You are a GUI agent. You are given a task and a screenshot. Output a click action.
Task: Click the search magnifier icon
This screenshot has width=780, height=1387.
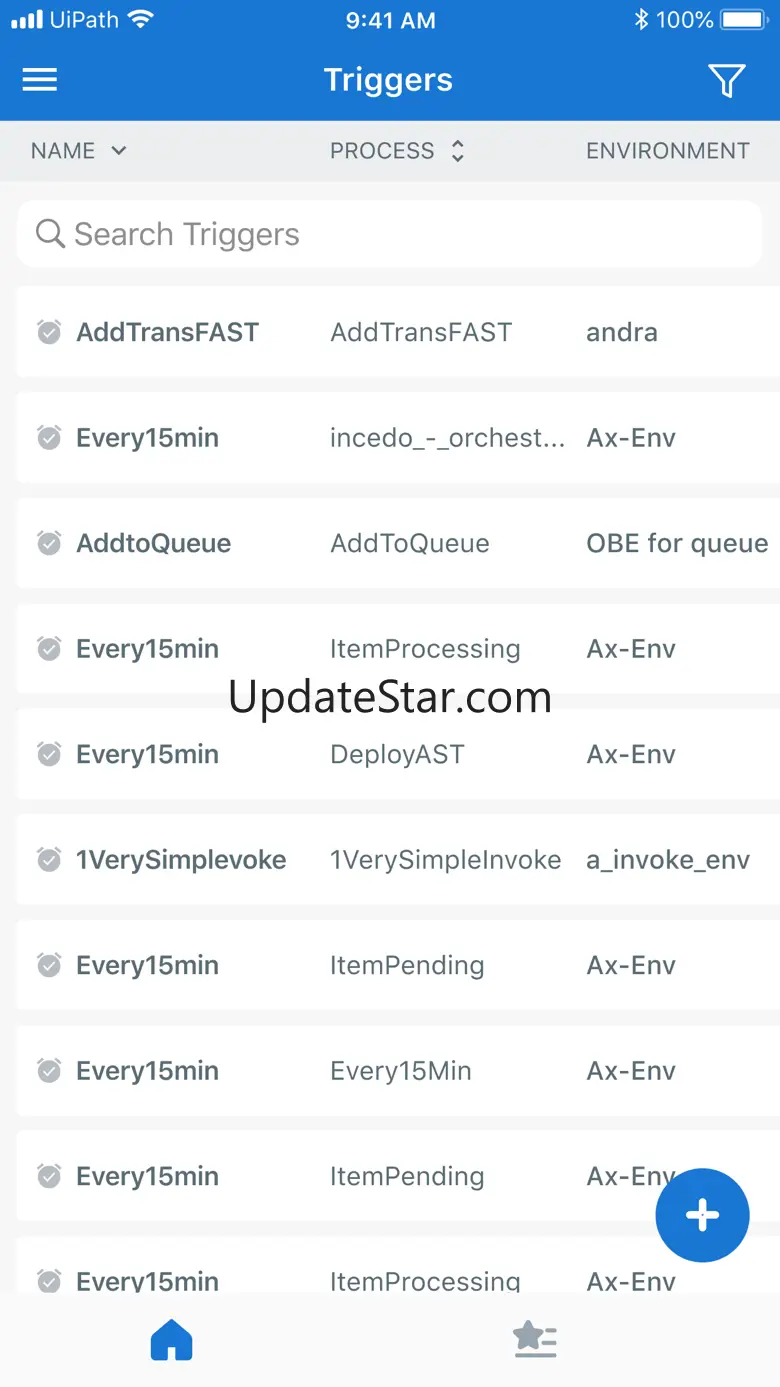[50, 234]
